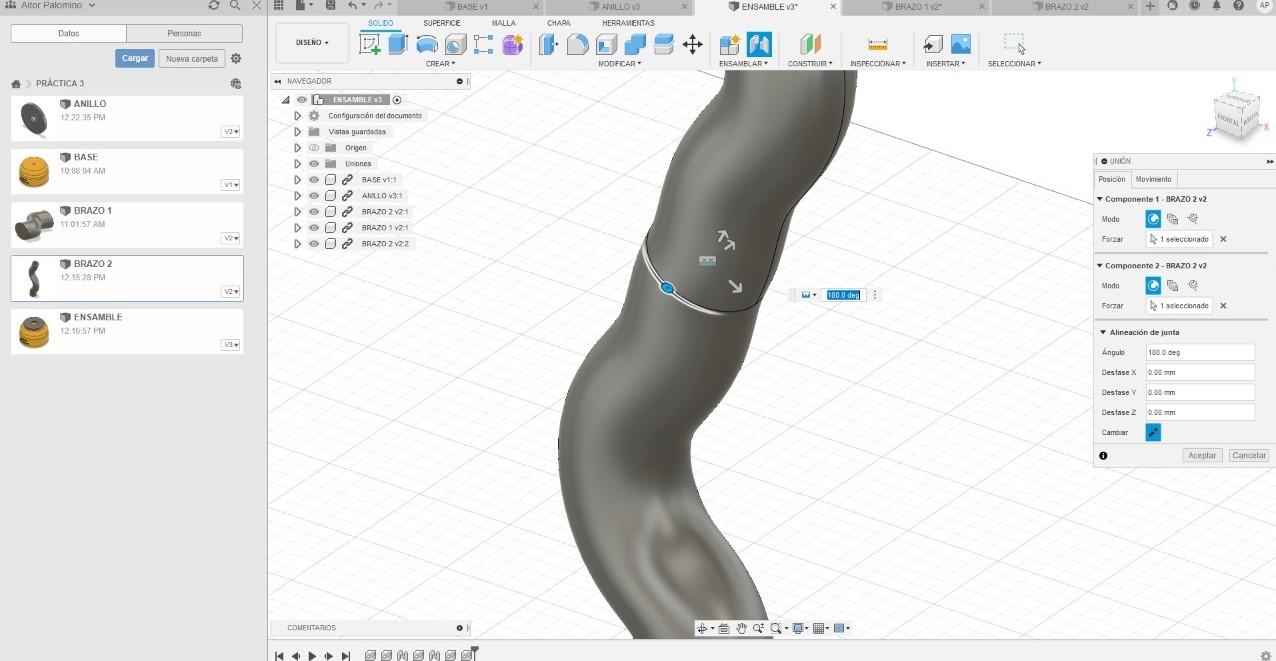Screen dimensions: 1276x661
Task: Hide the ANILLO v3:1 component
Action: click(314, 196)
